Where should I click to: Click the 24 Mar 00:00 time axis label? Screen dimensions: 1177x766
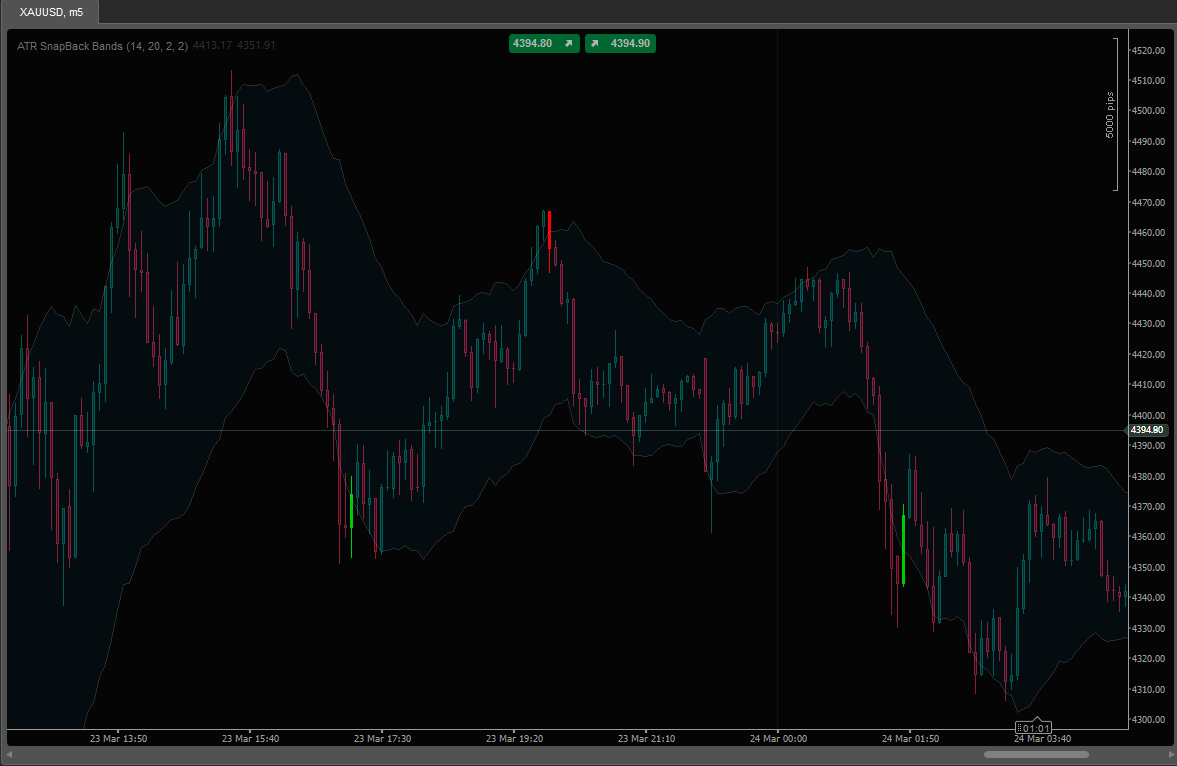[778, 739]
